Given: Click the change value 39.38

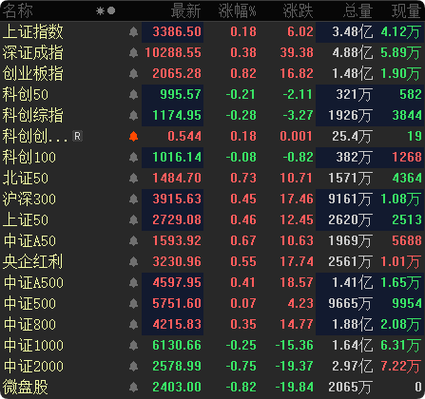Looking at the screenshot, I should point(297,53).
